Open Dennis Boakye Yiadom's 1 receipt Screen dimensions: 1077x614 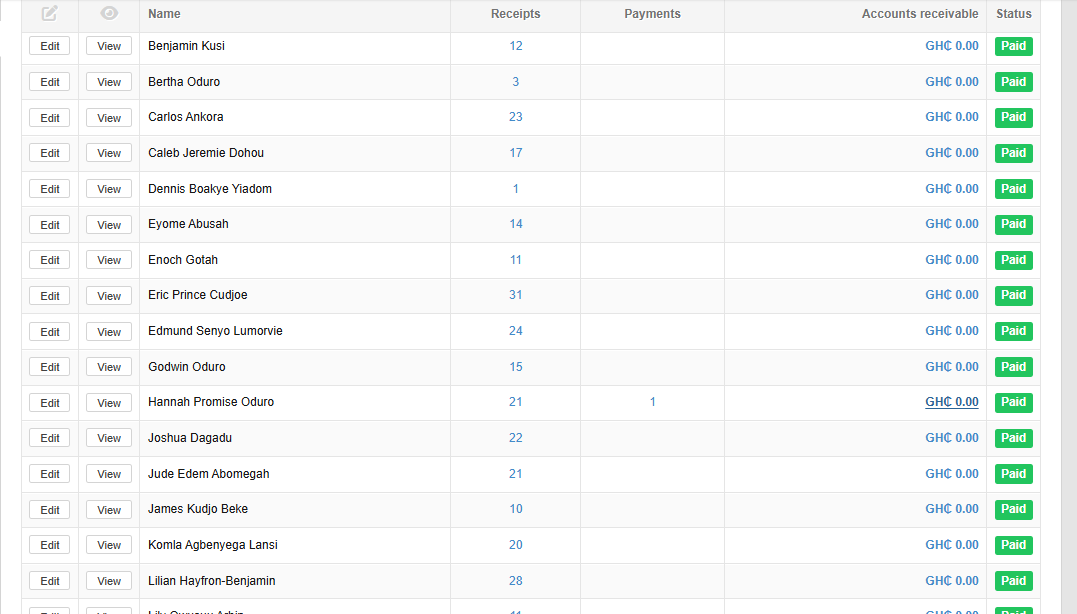point(516,189)
